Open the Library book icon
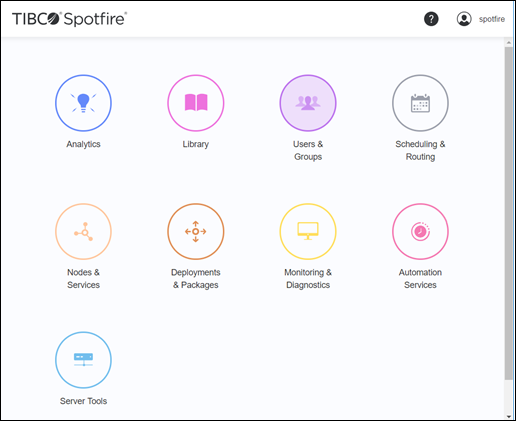Image resolution: width=516 pixels, height=421 pixels. [x=196, y=103]
